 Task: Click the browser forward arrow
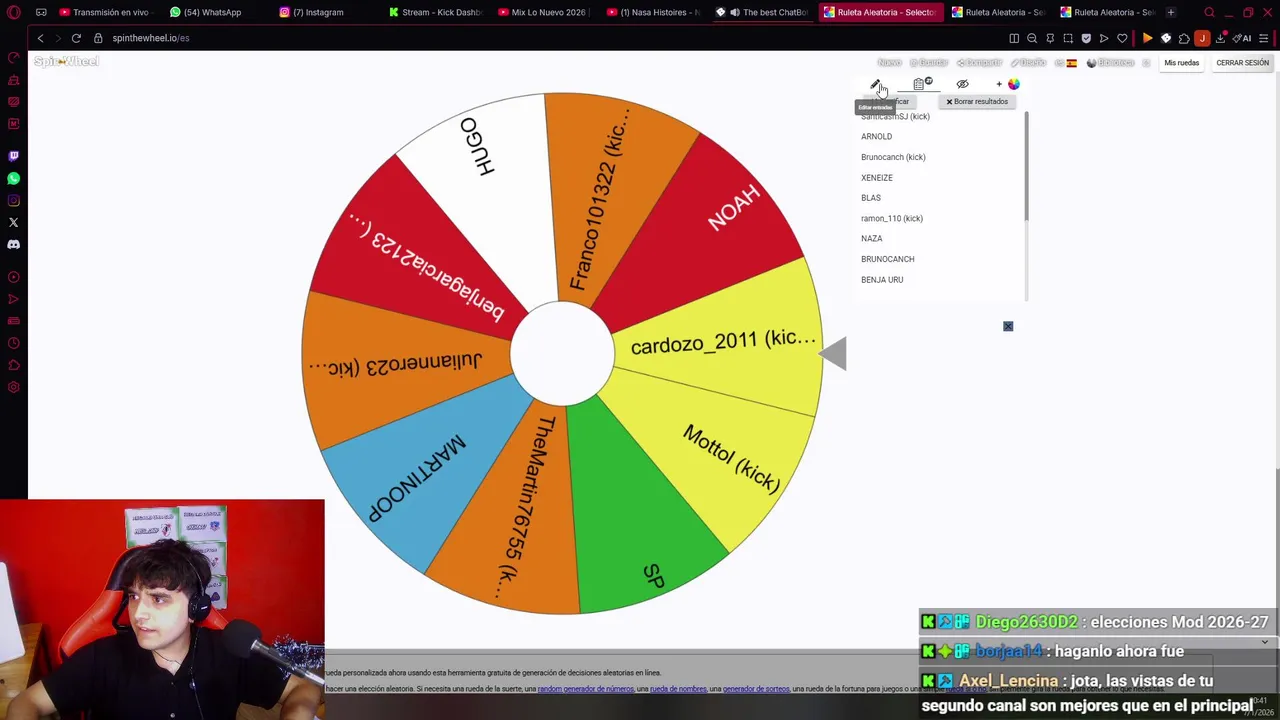click(58, 38)
